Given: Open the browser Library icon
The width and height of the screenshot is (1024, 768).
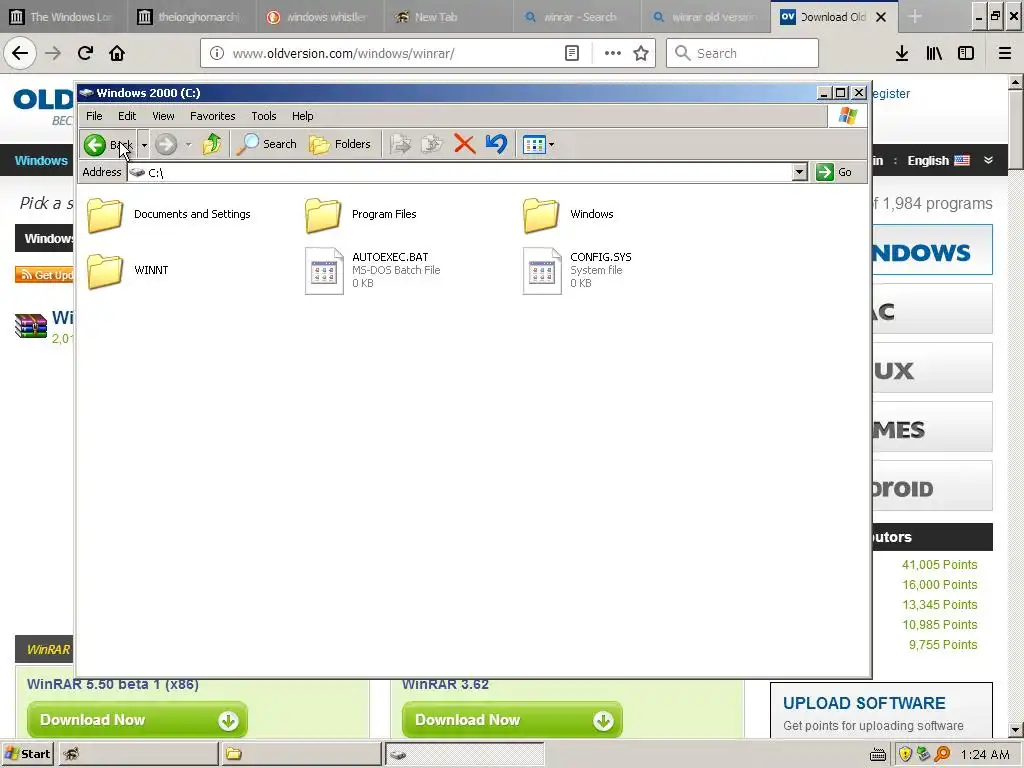Looking at the screenshot, I should tap(934, 53).
